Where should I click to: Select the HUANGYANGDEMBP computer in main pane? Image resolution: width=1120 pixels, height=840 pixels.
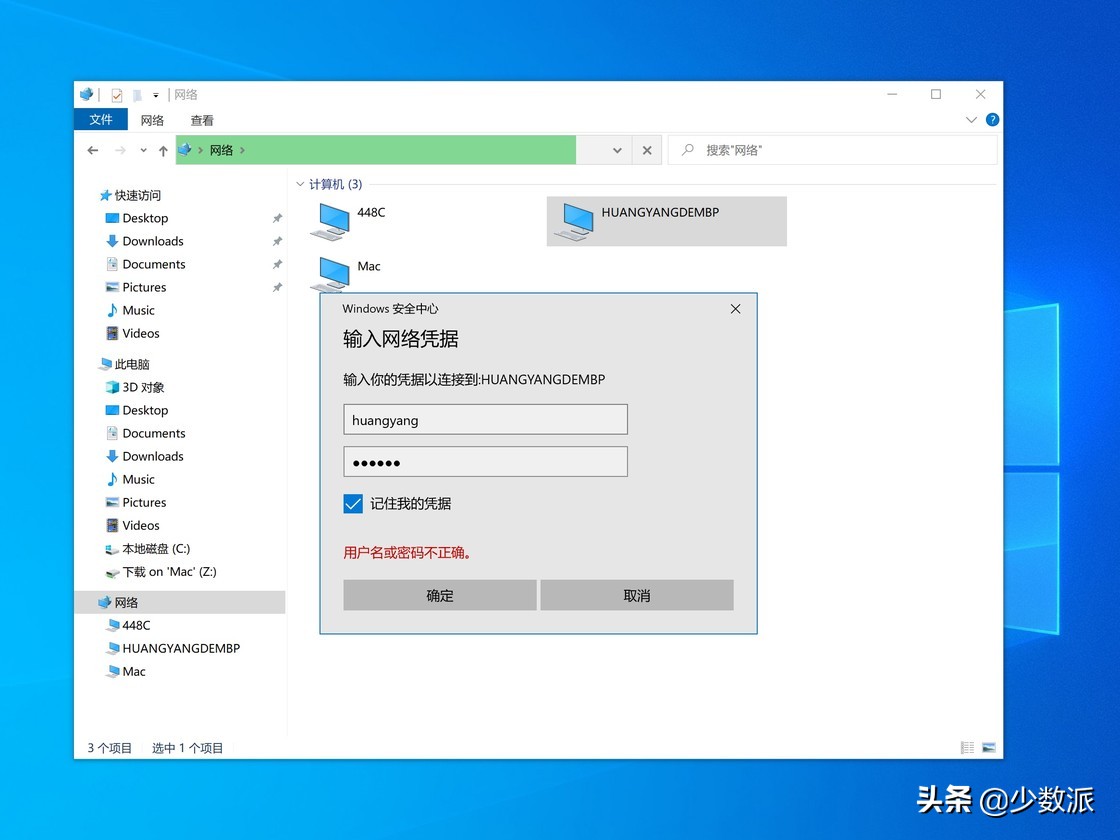click(x=666, y=221)
